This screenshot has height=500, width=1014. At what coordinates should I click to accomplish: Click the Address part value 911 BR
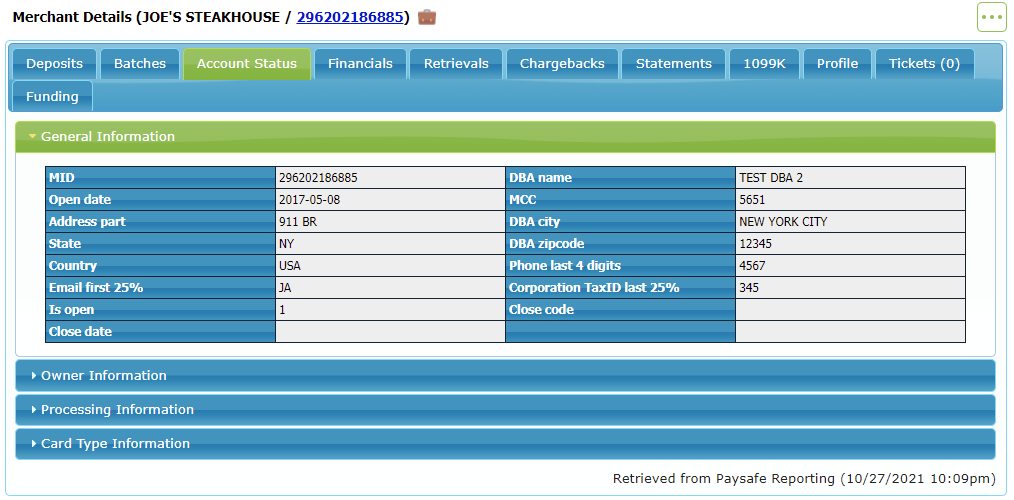point(390,222)
